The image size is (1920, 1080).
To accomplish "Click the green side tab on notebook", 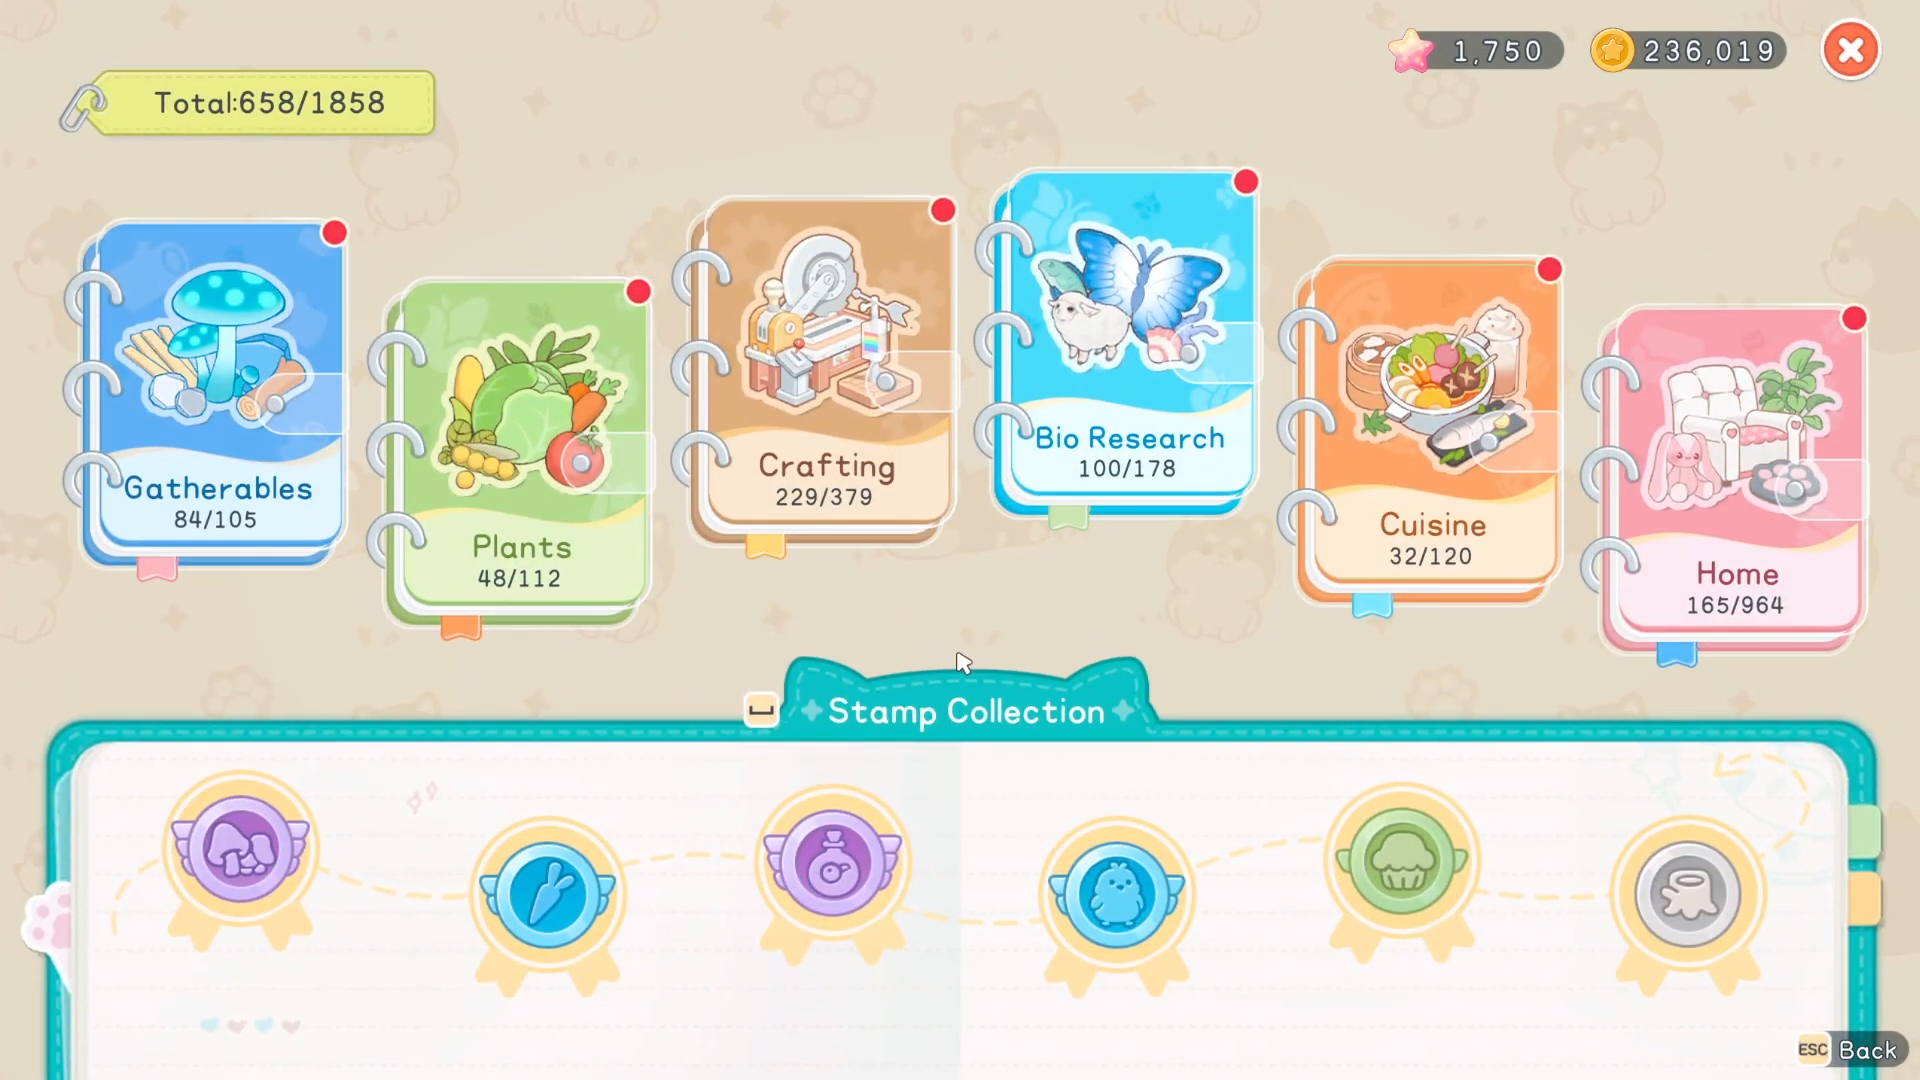I will [1865, 832].
